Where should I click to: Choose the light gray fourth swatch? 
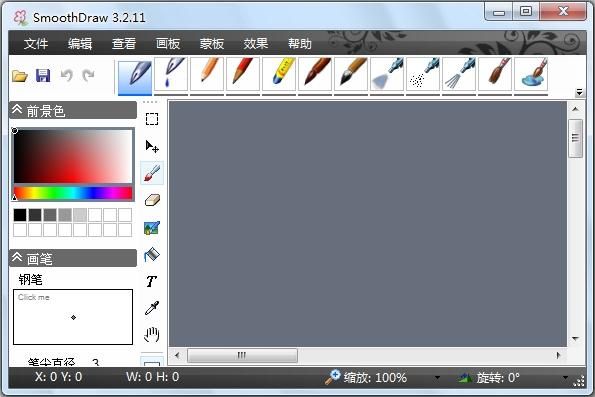(65, 215)
